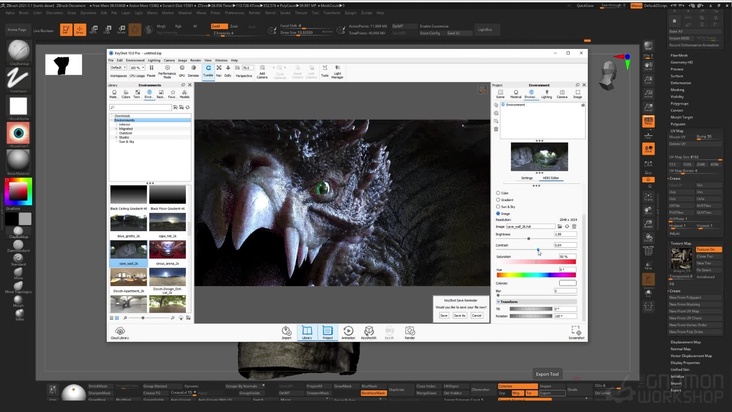This screenshot has height=412, width=732.
Task: Click the Hue rainbow slider bar
Action: (536, 275)
